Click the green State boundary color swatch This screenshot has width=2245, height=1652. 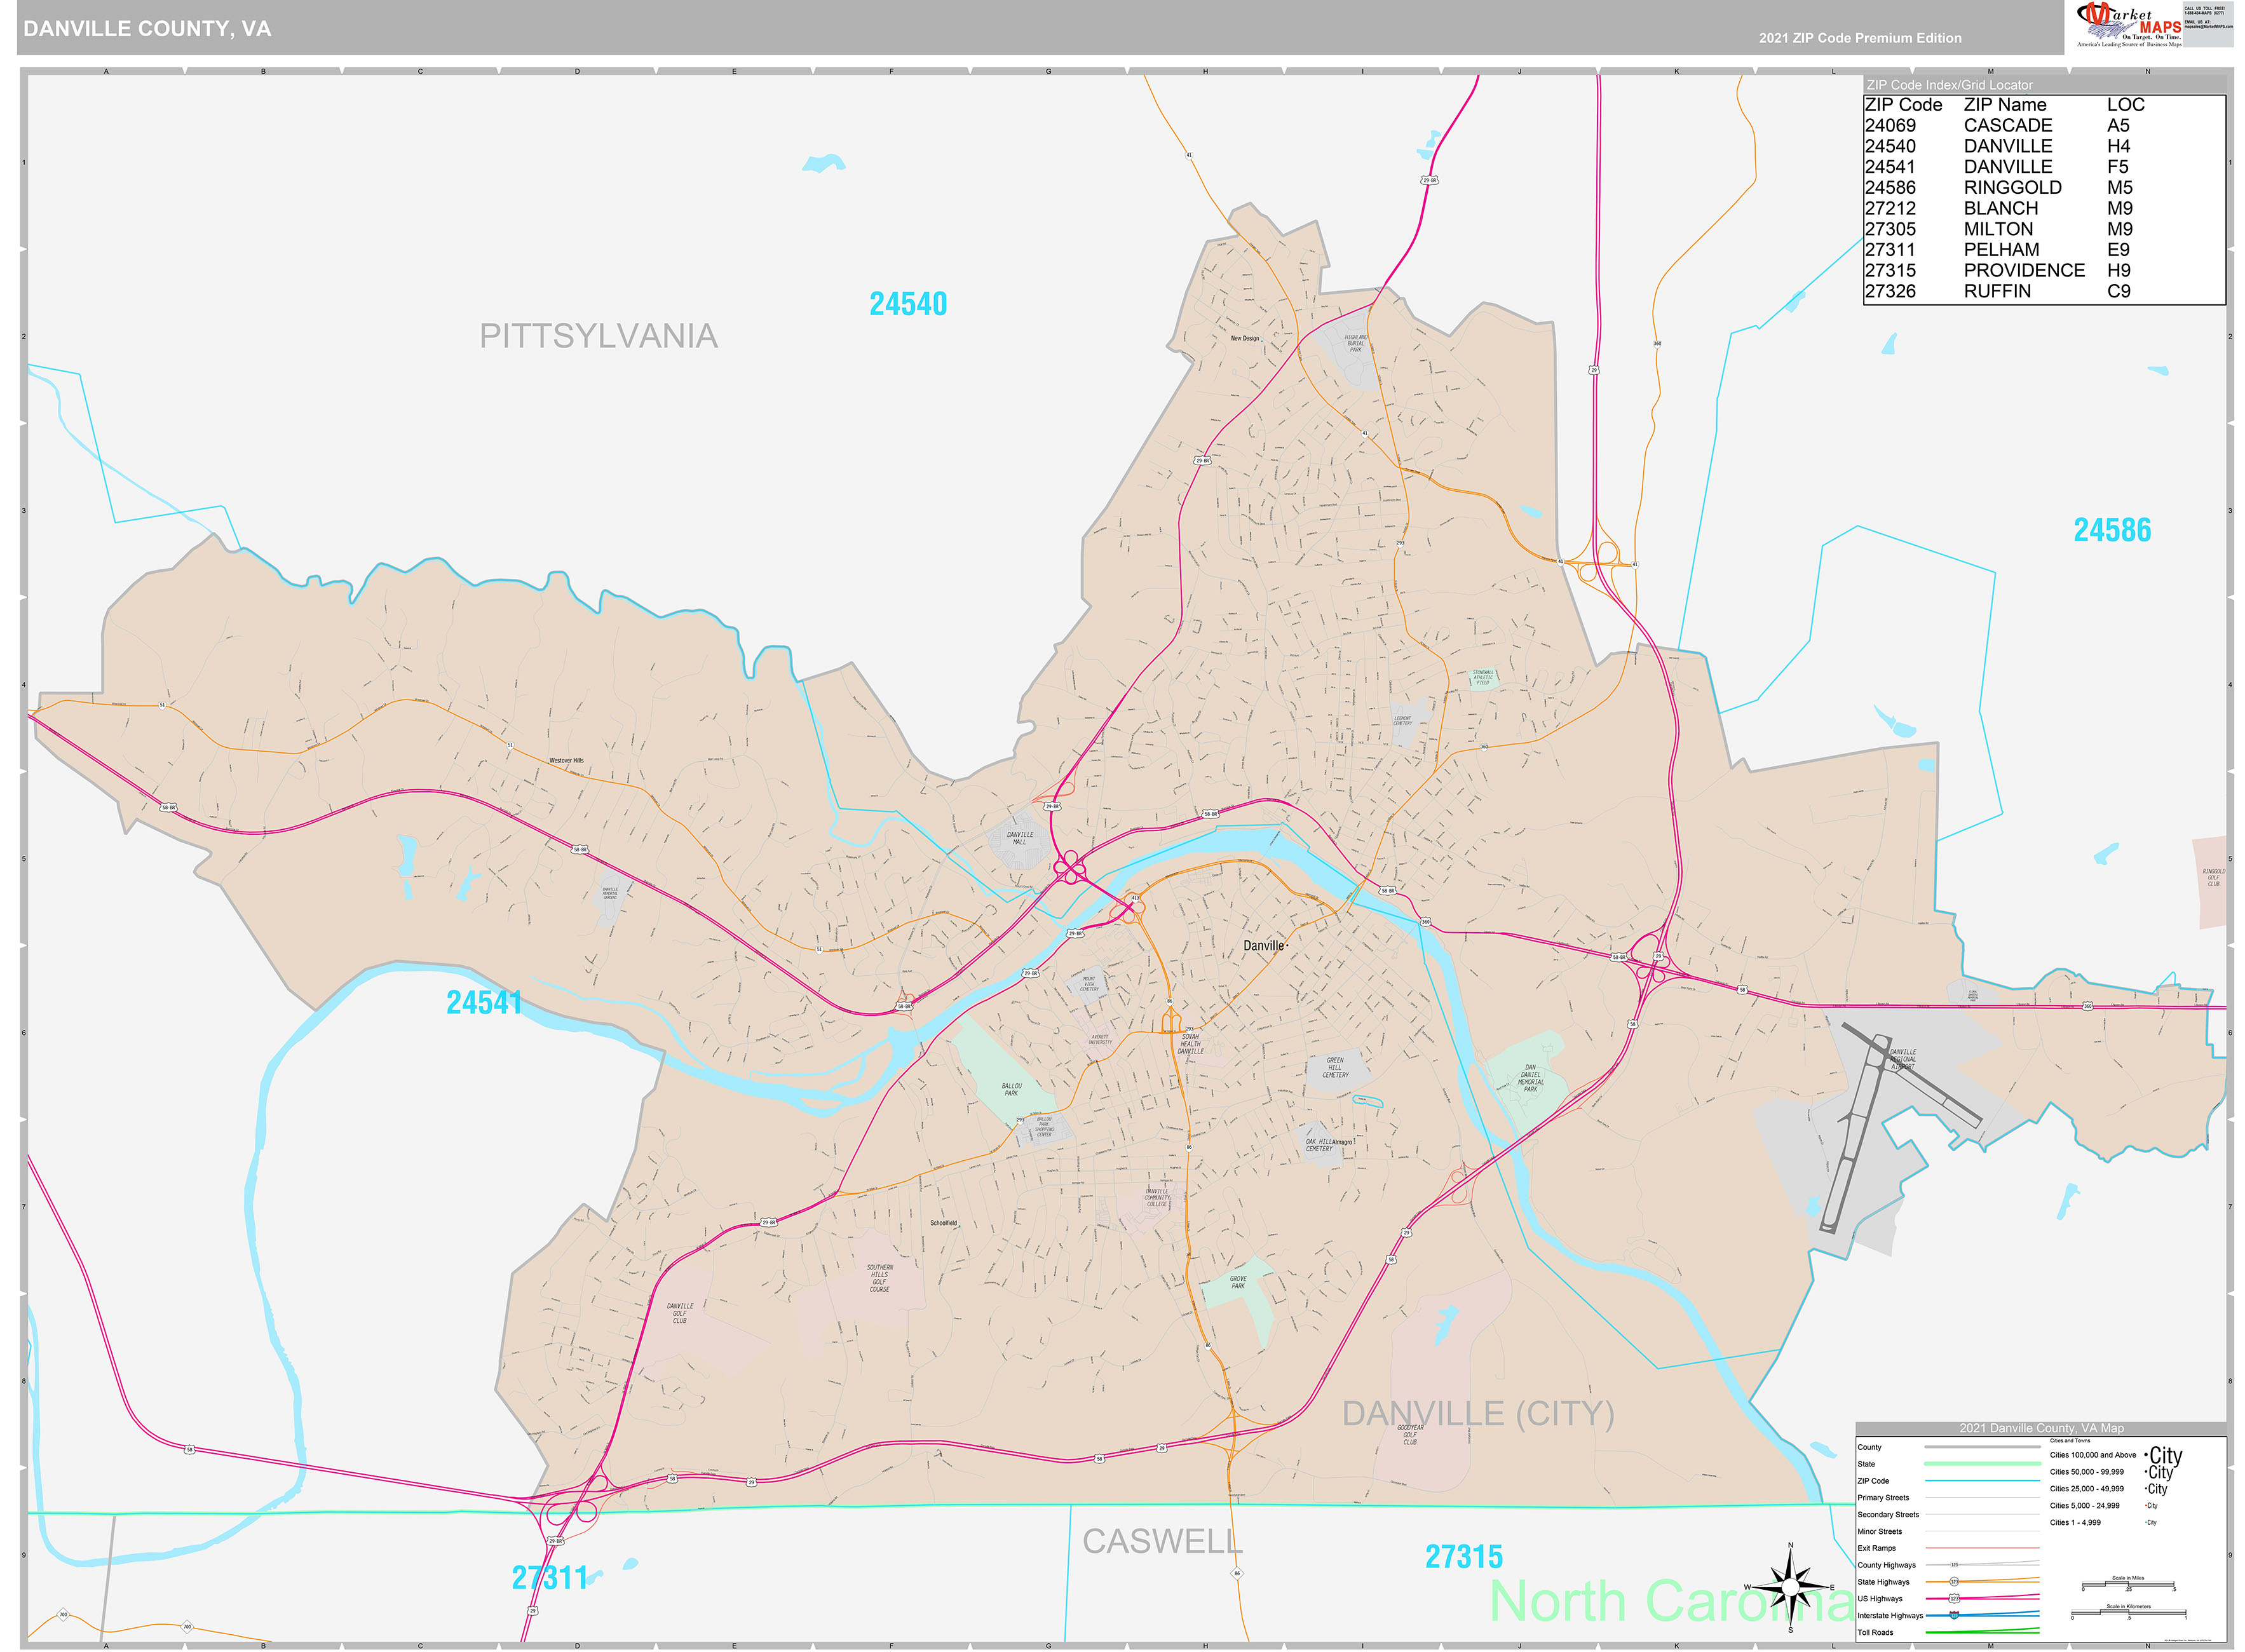(1982, 1464)
